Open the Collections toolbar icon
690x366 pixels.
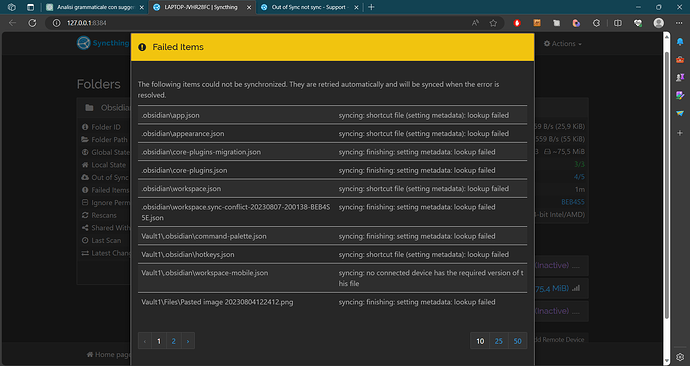point(557,23)
